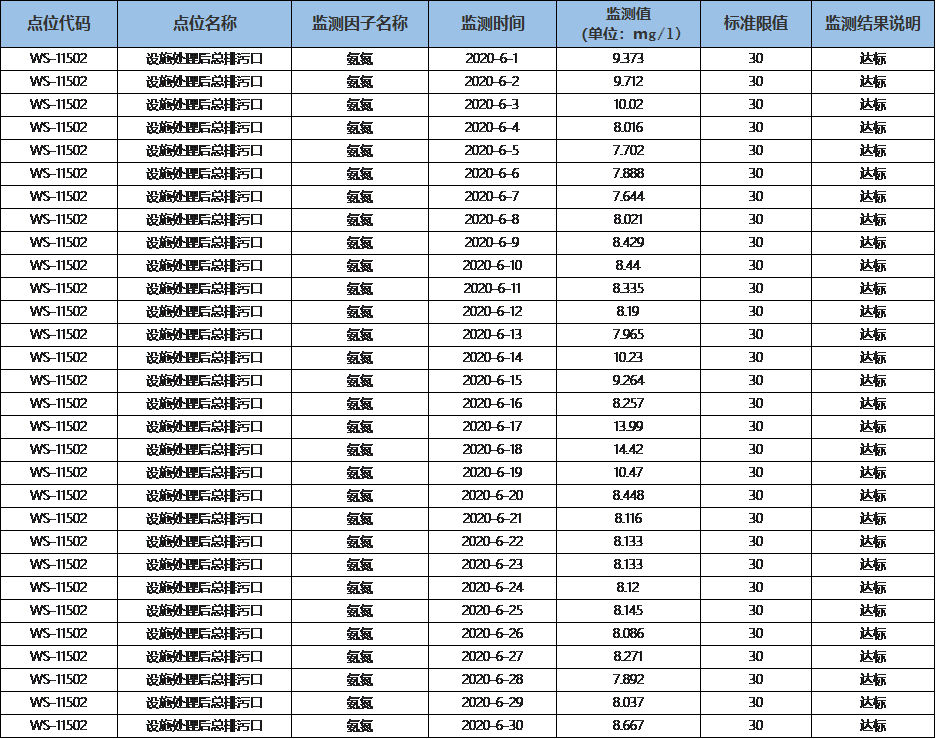Select the 点位名称 column header
Viewport: 936px width, 739px height.
point(205,24)
